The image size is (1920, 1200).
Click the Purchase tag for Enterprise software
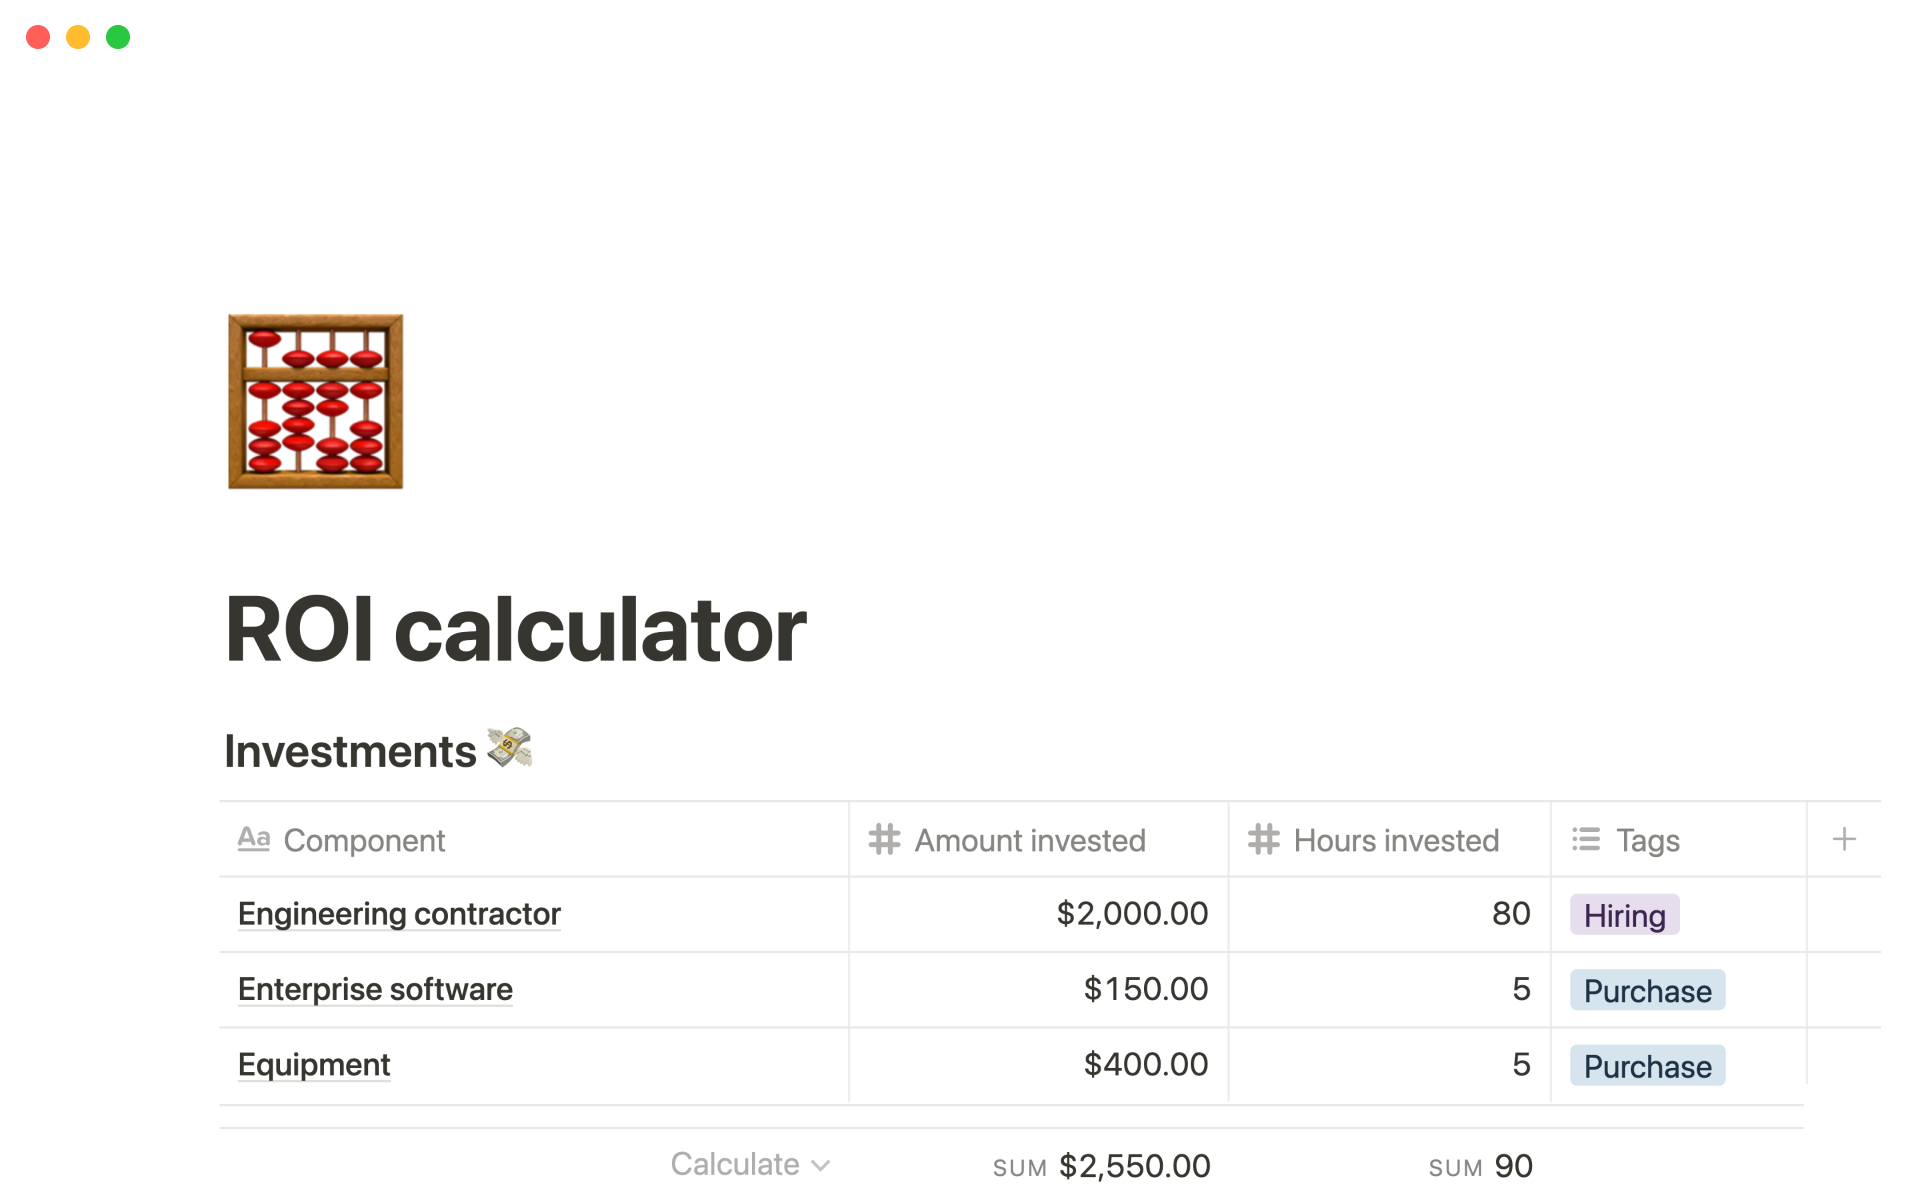coord(1647,991)
